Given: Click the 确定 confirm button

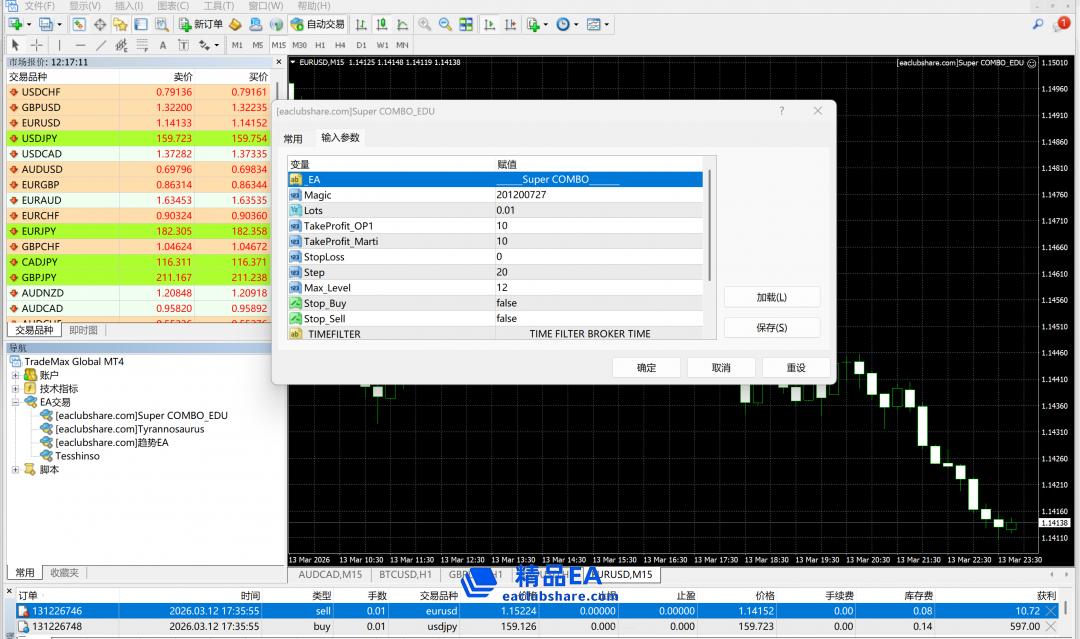Looking at the screenshot, I should pos(647,368).
